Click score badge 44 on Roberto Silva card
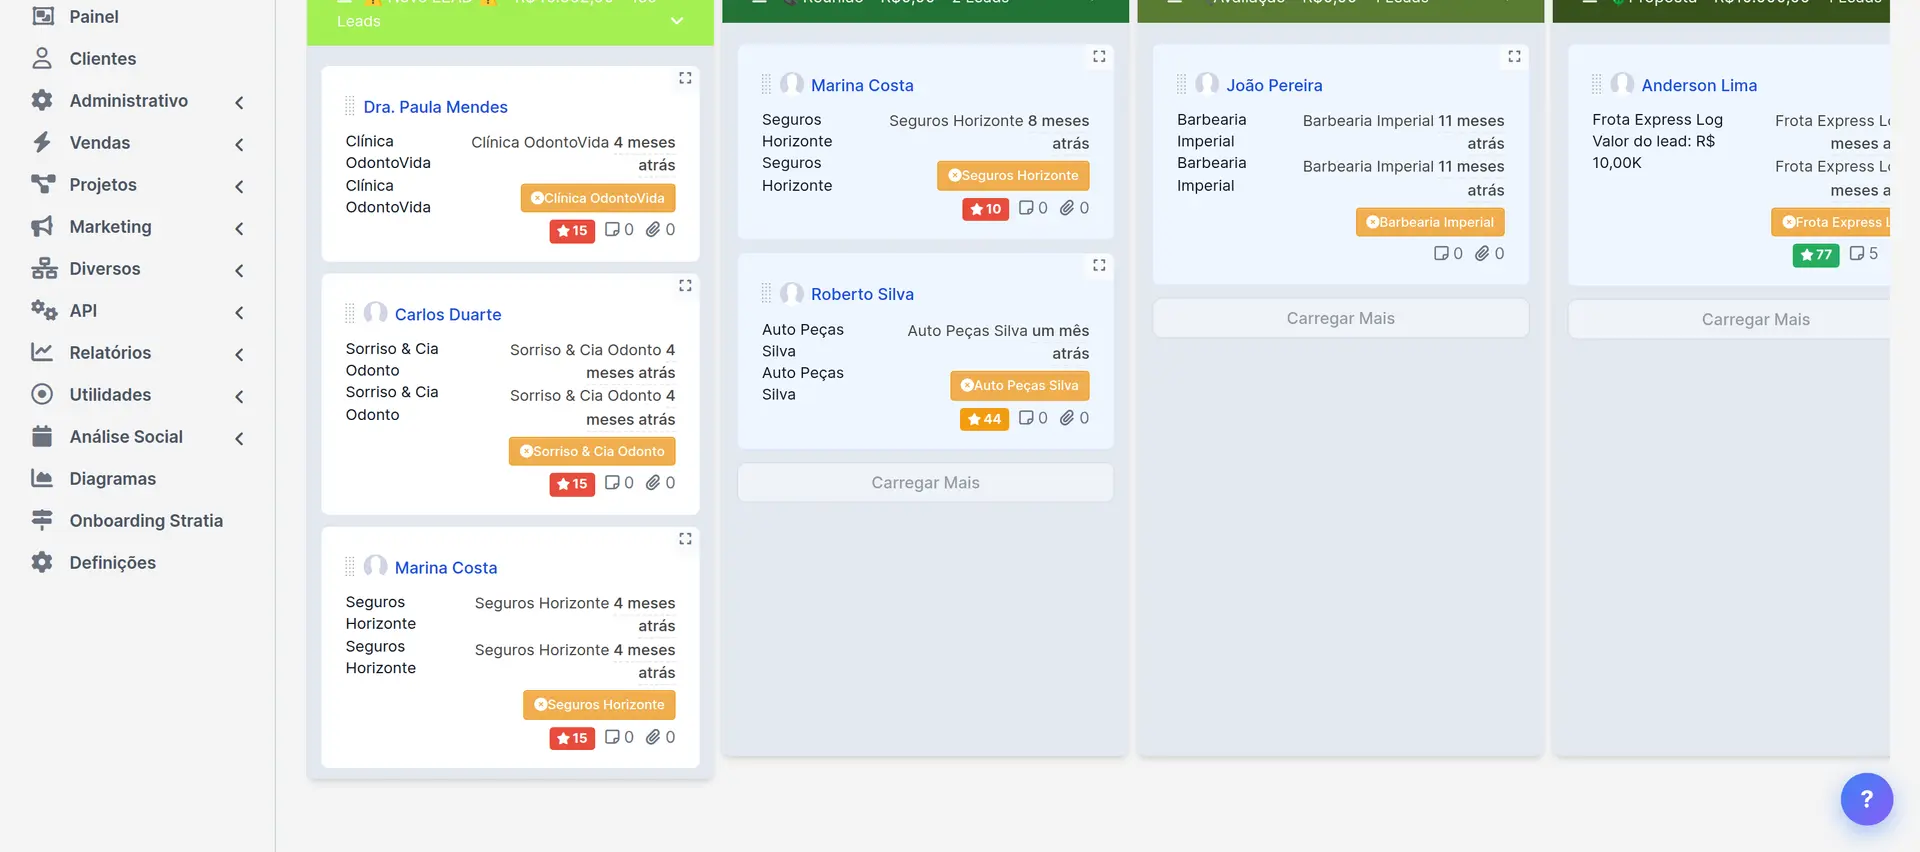This screenshot has width=1920, height=852. point(984,419)
